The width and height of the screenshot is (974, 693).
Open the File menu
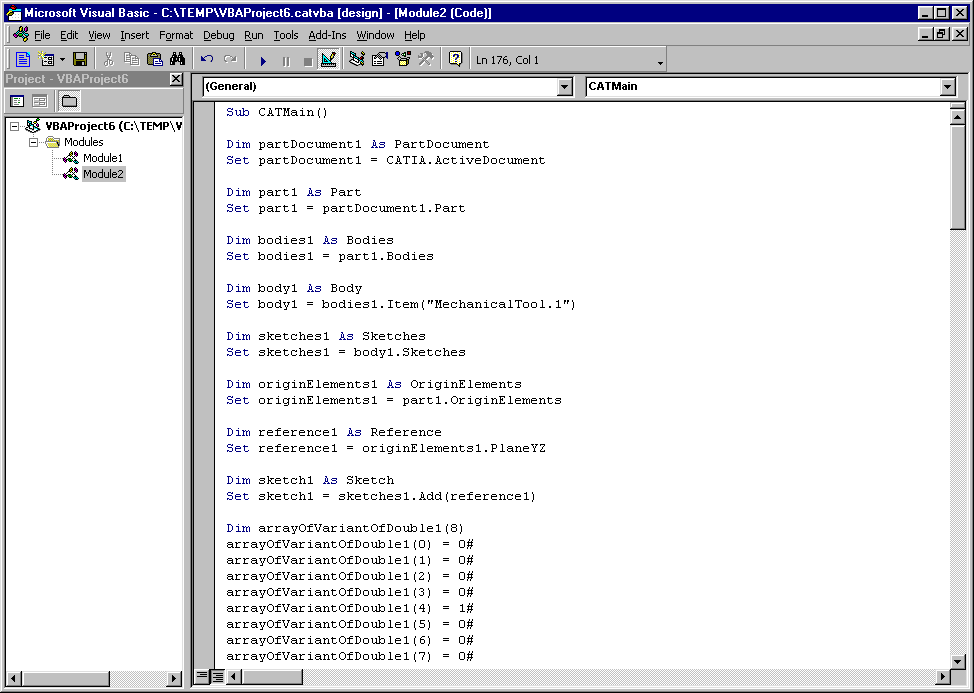42,35
